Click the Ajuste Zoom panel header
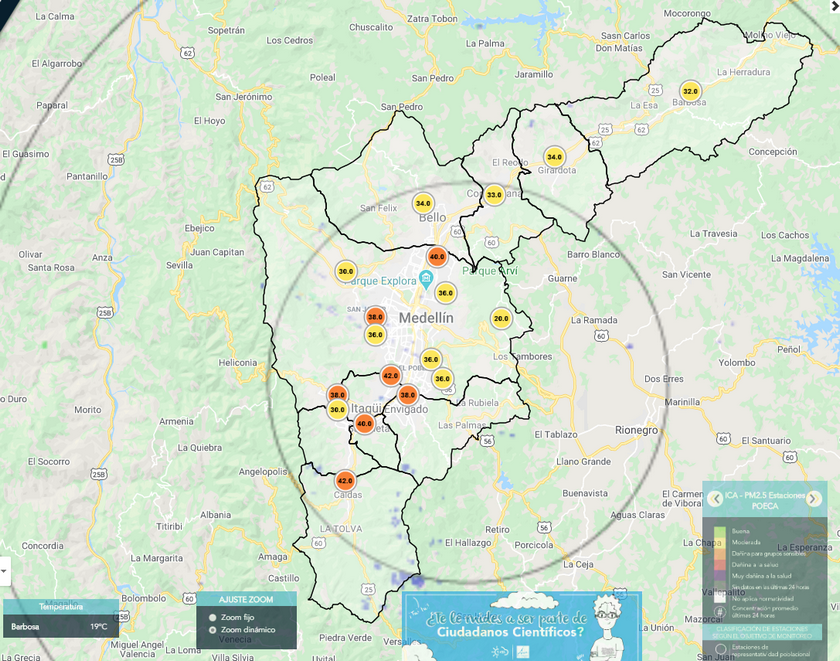The width and height of the screenshot is (840, 661). click(x=246, y=599)
